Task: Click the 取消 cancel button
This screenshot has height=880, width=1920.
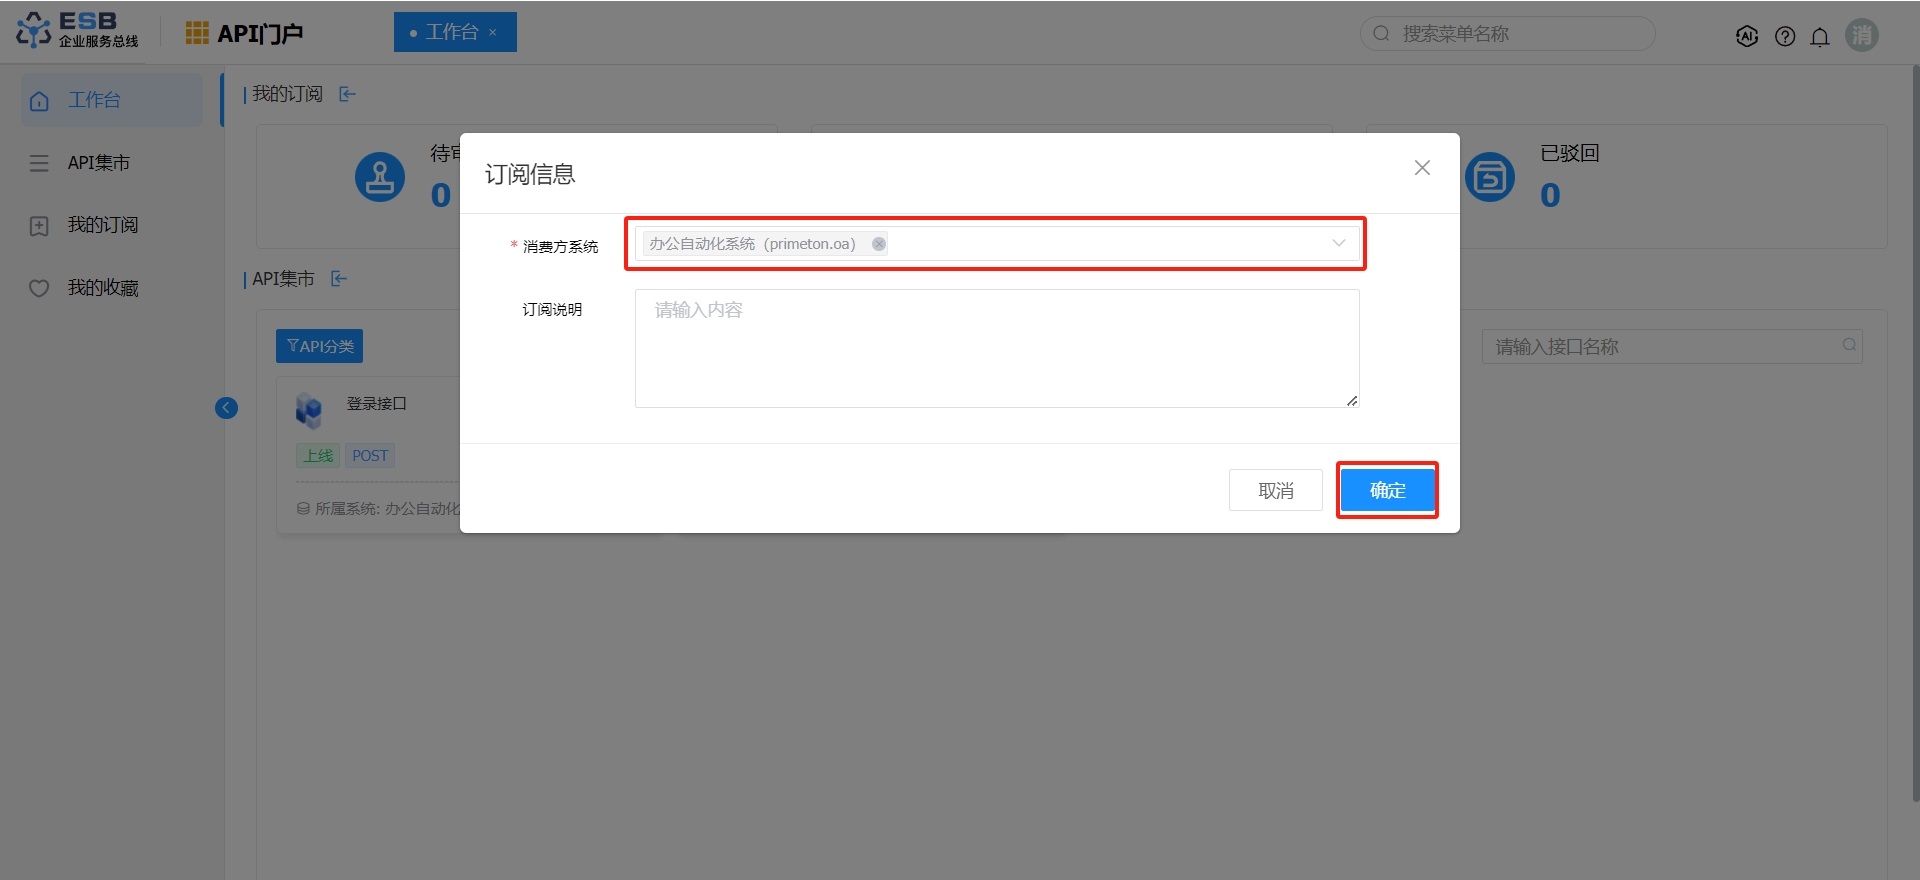Action: 1275,490
